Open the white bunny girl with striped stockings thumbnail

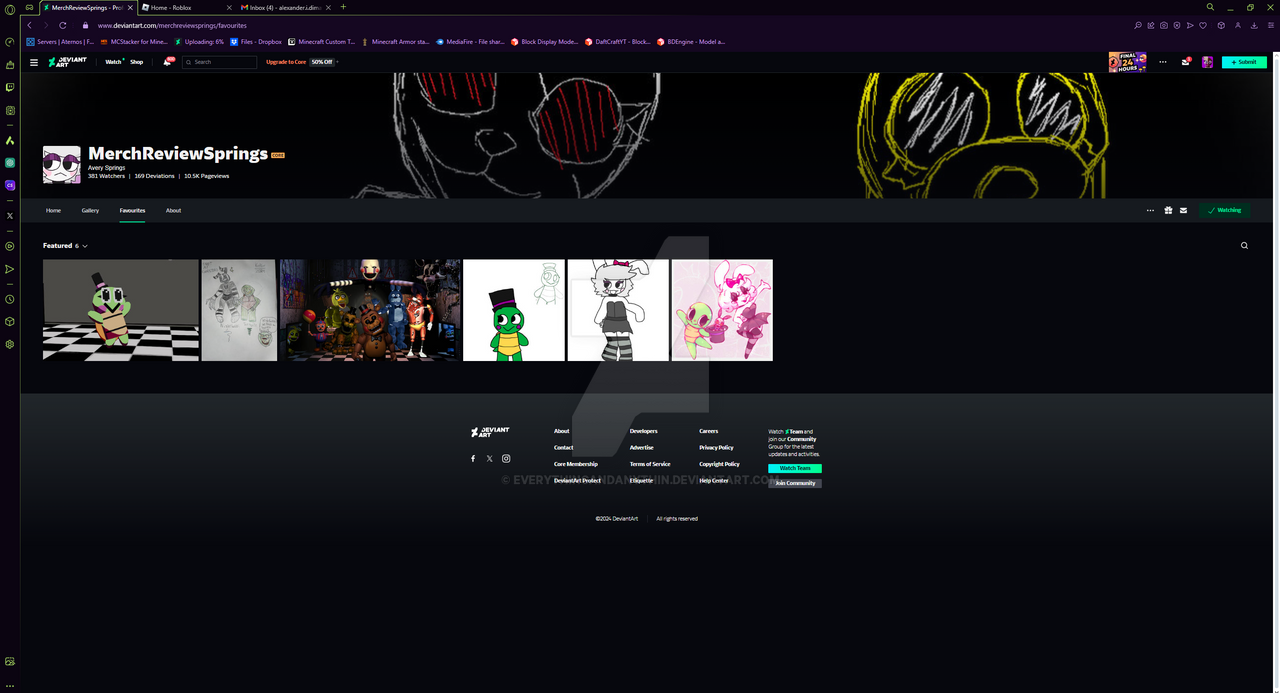618,310
